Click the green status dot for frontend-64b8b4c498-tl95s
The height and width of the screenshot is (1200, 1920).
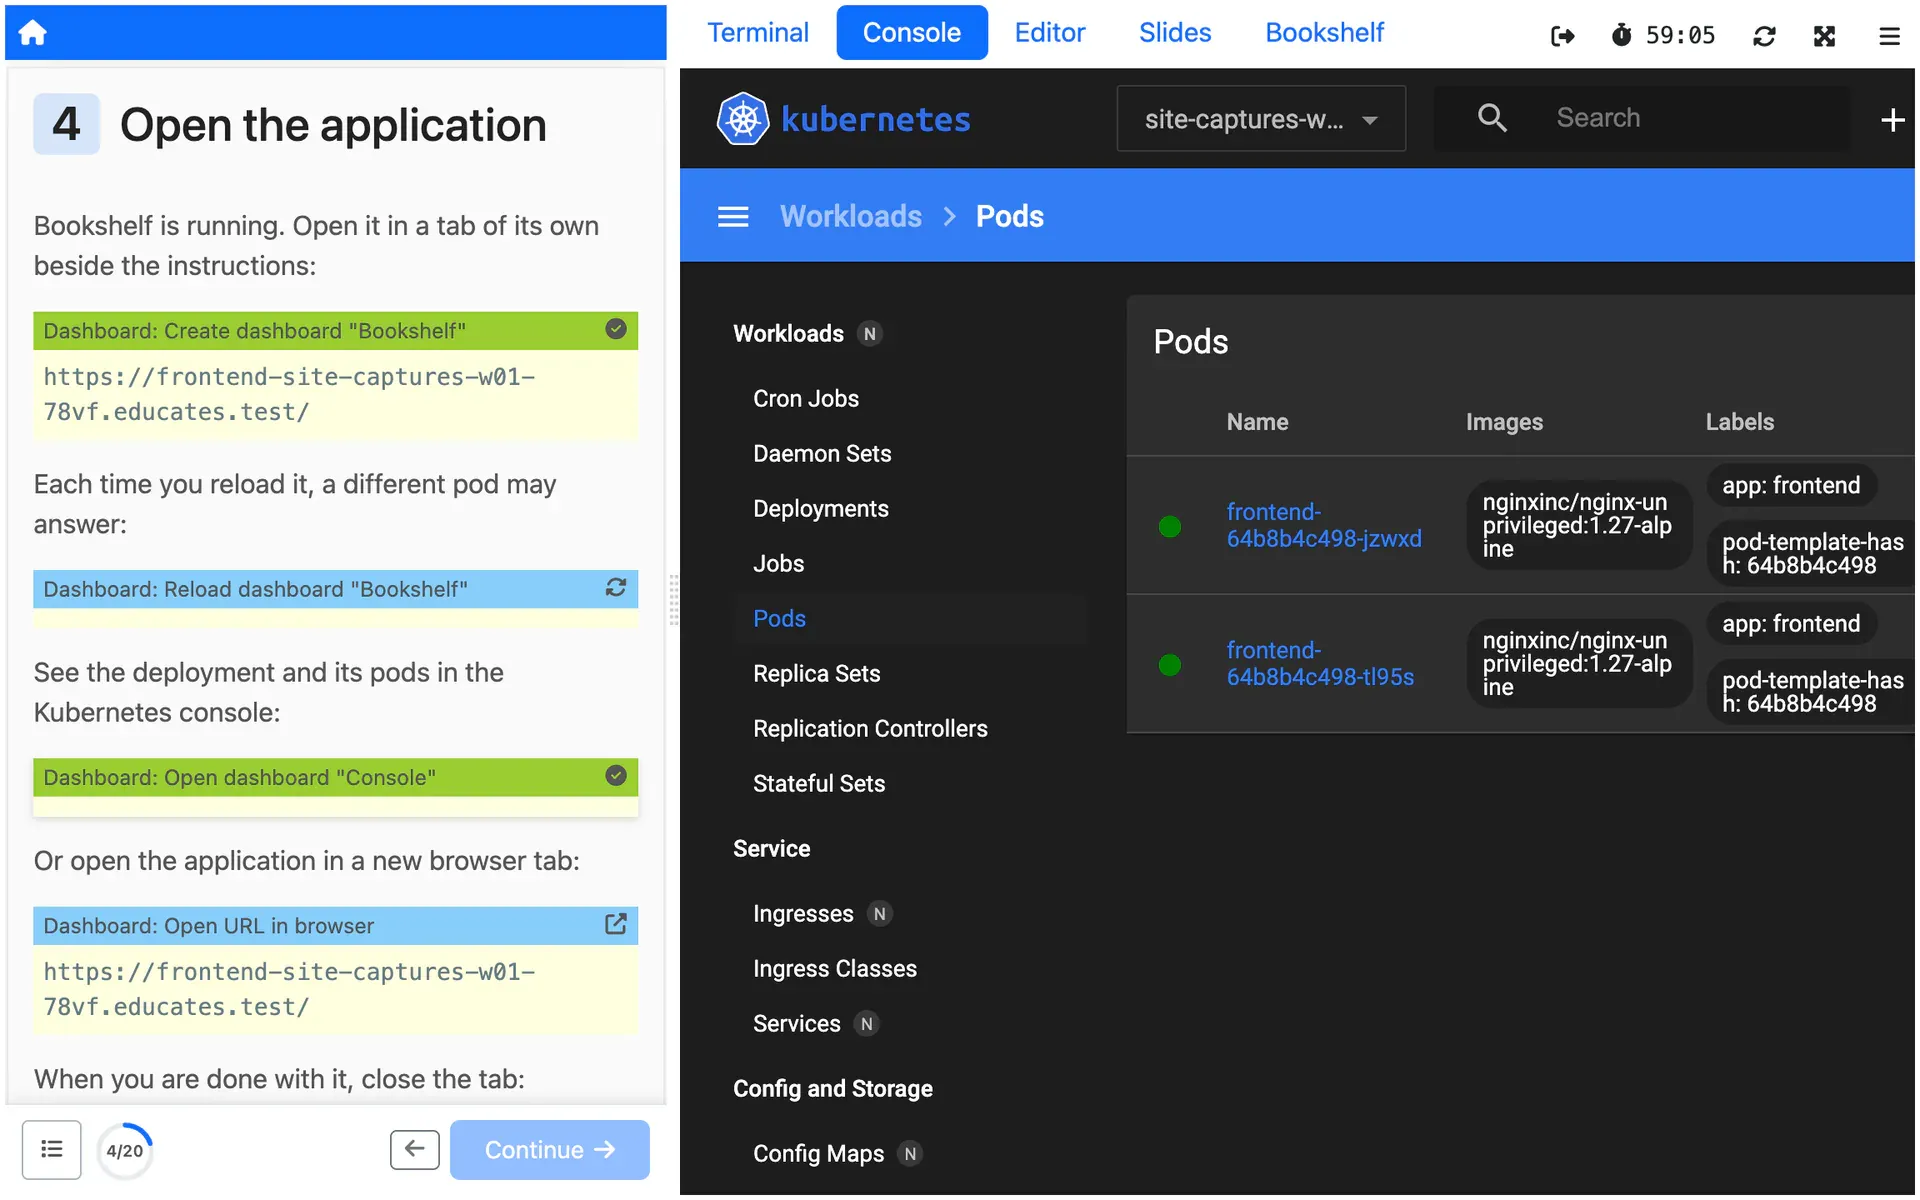point(1169,664)
